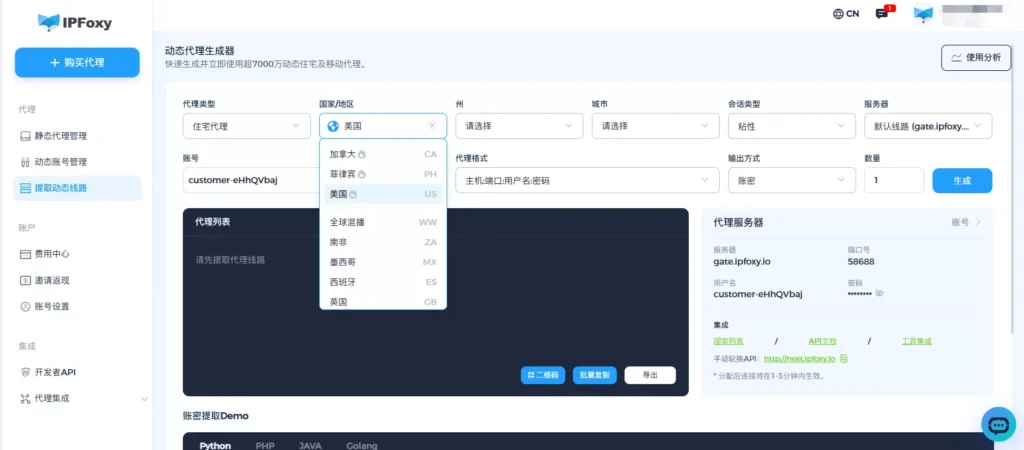Click the blue 生成 button

(x=961, y=180)
